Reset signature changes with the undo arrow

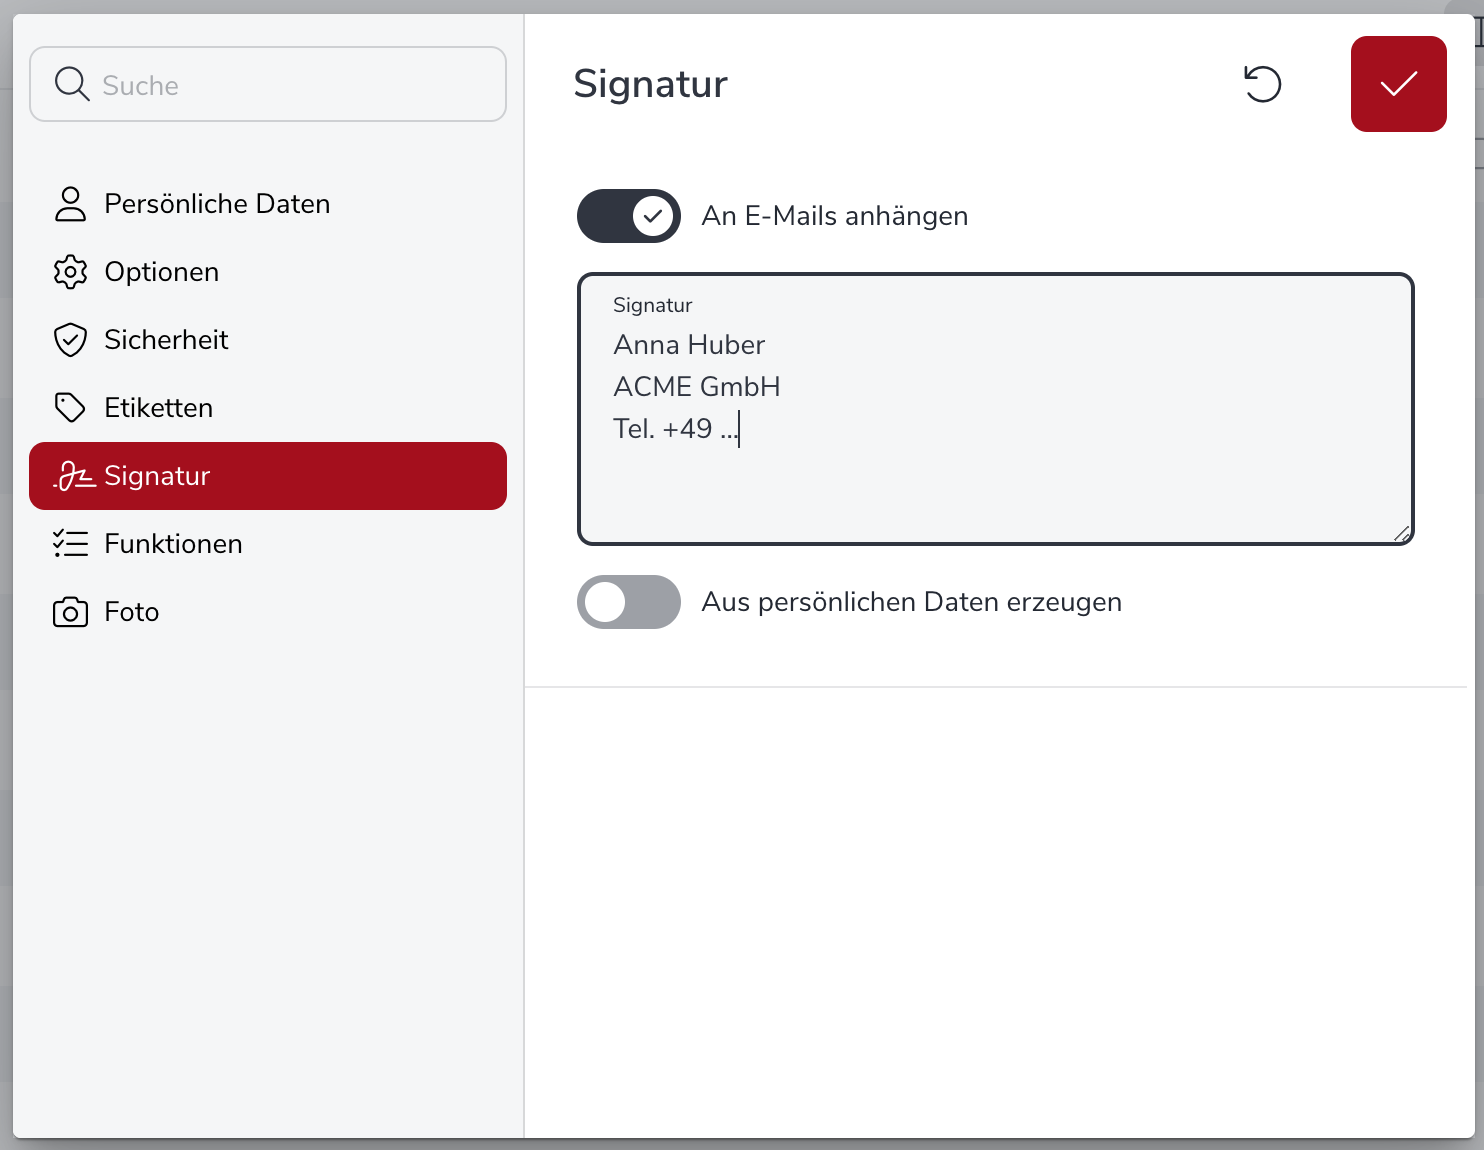pos(1262,84)
